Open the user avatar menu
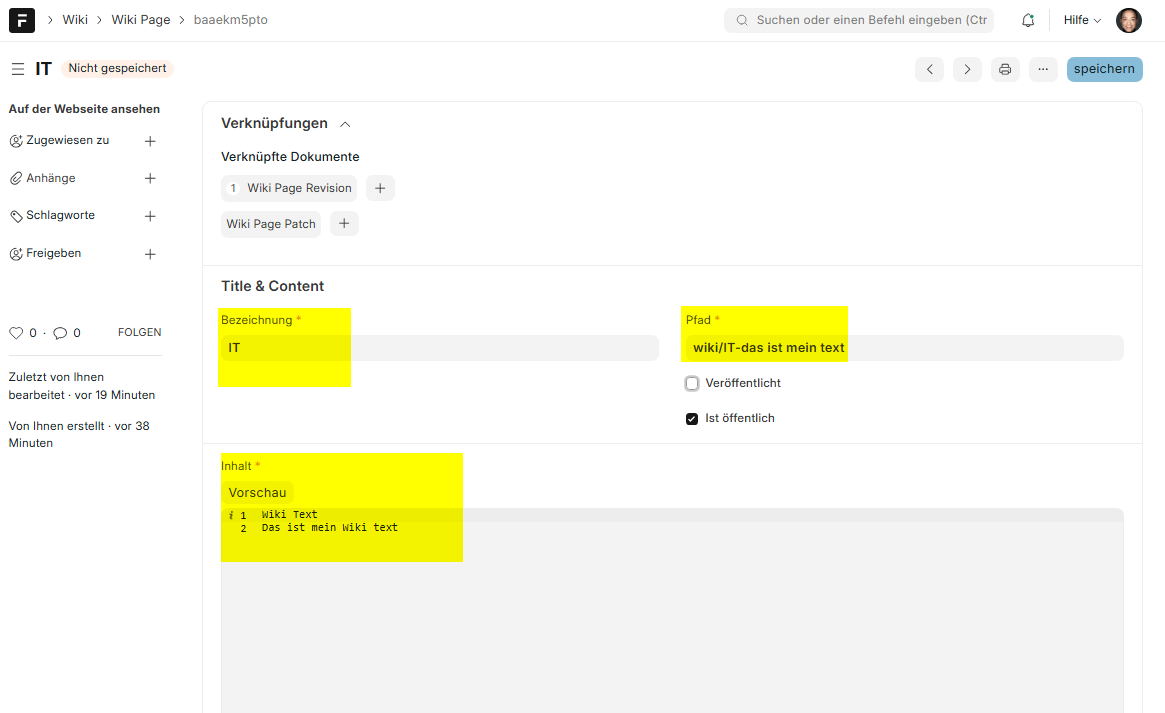1165x713 pixels. click(1128, 20)
